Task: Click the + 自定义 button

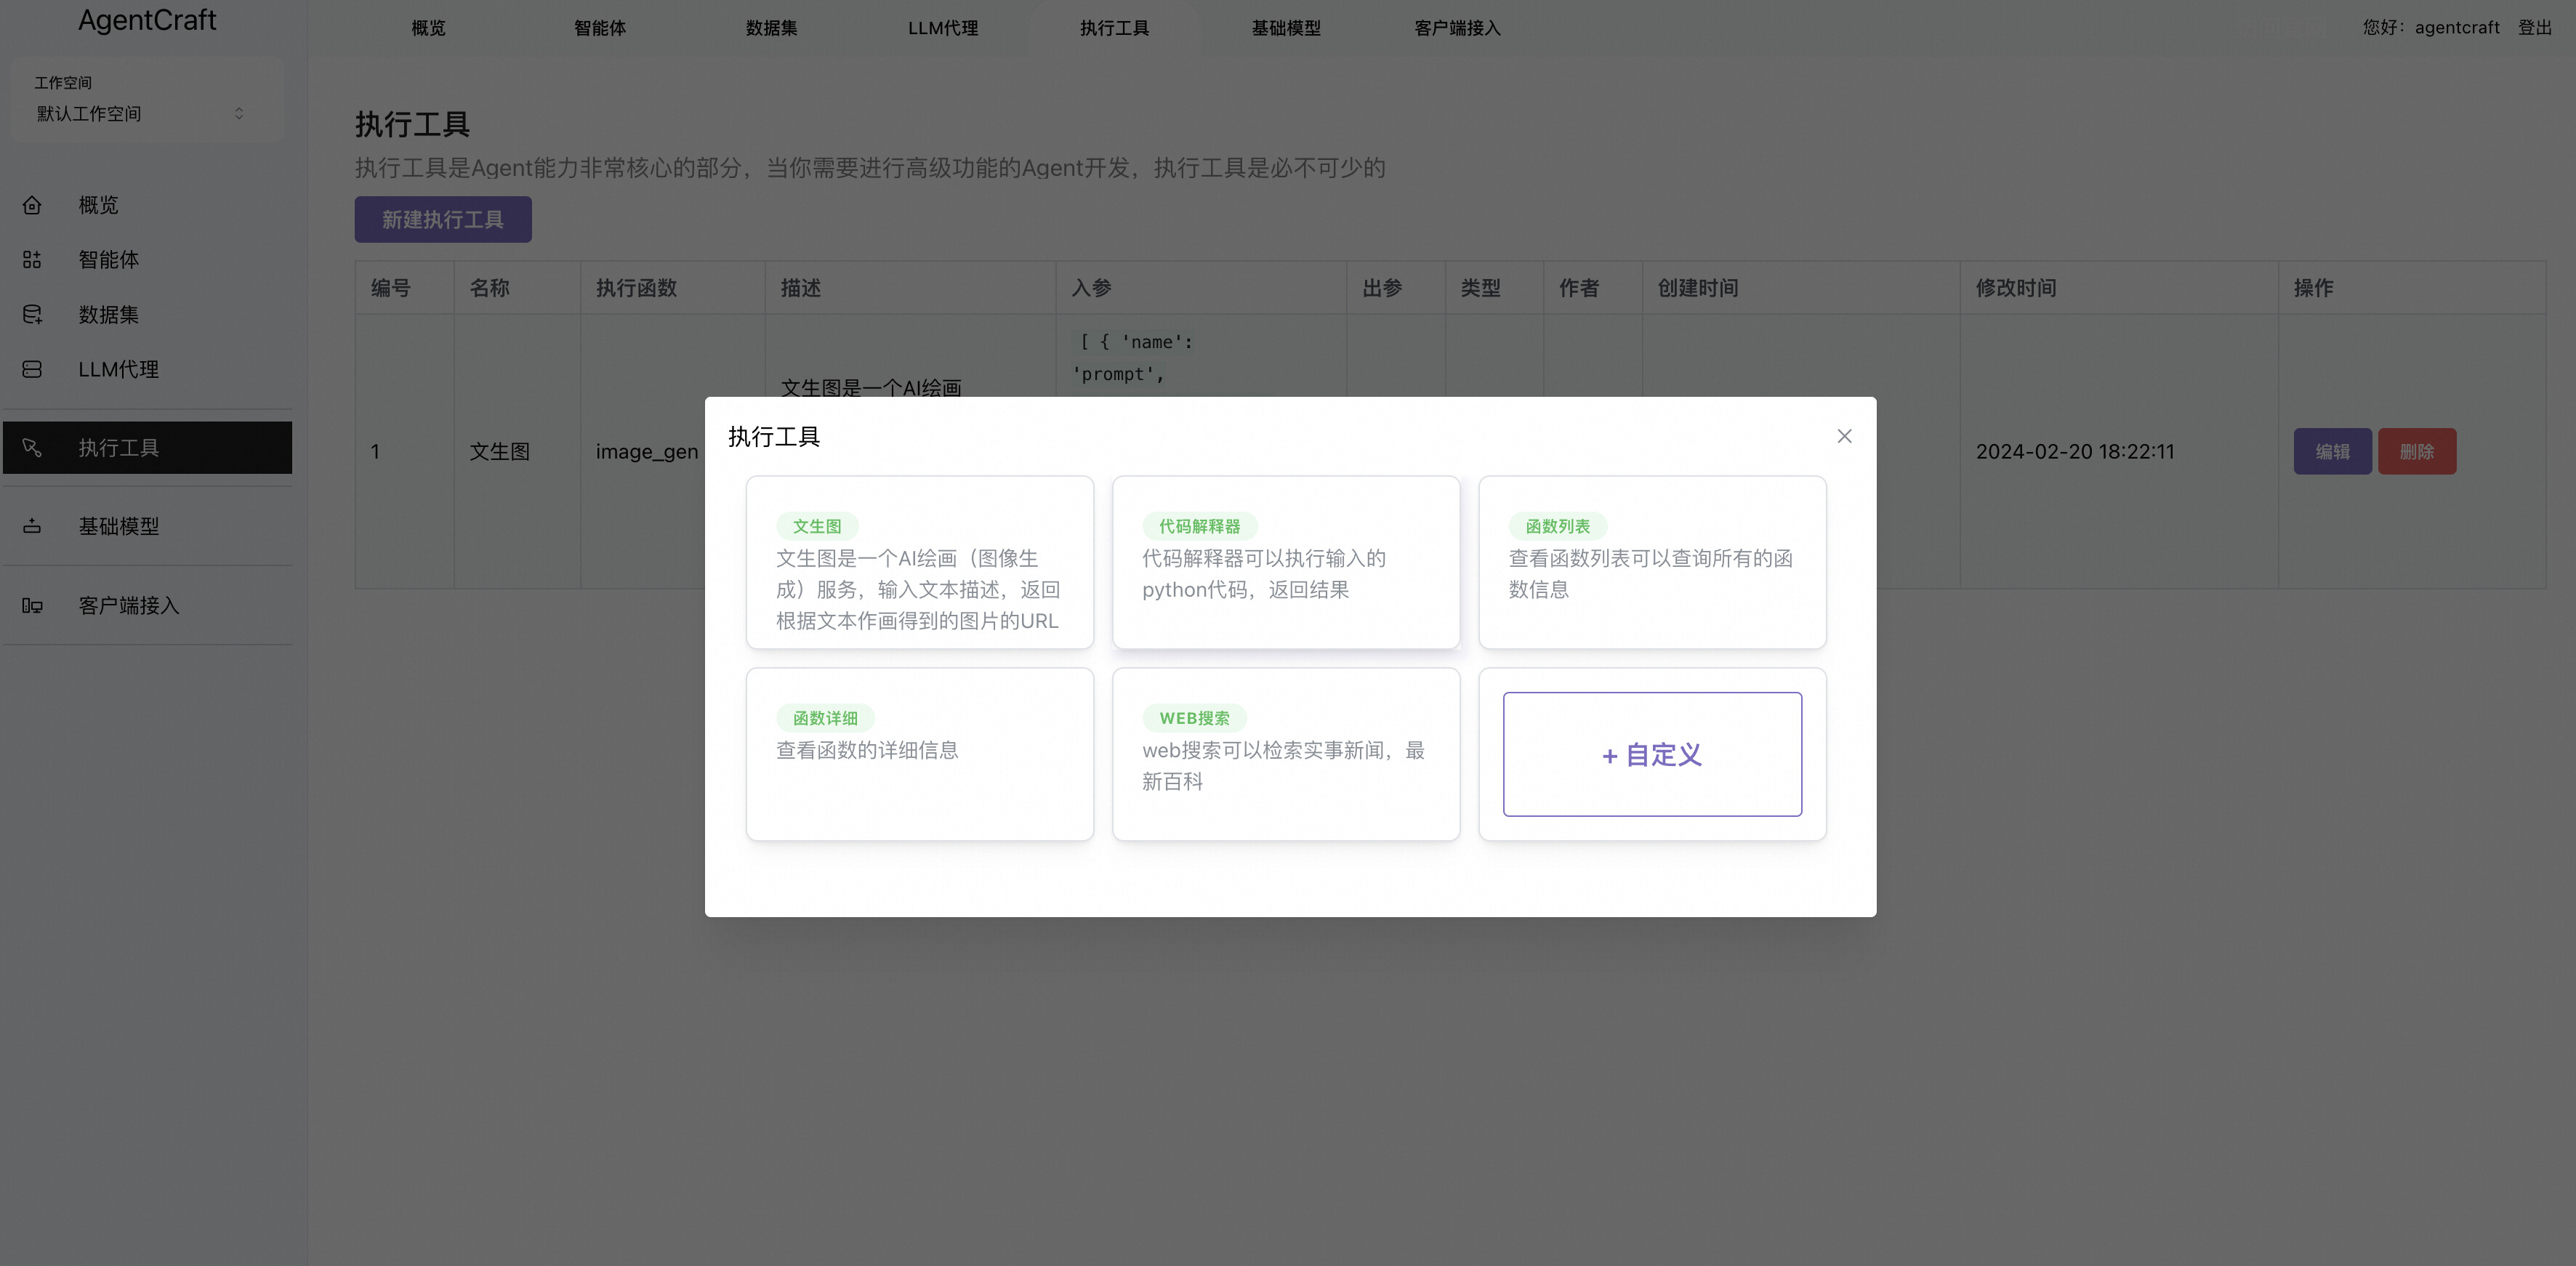Action: point(1652,754)
